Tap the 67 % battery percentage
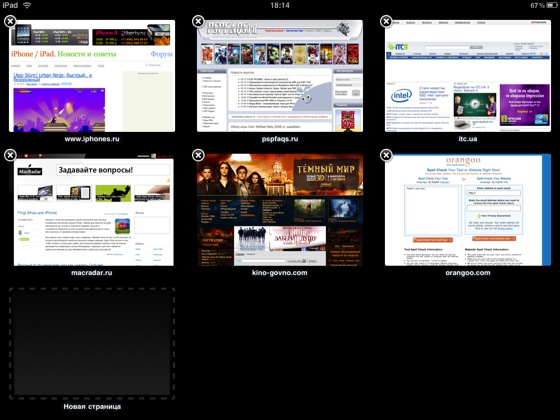 [537, 5]
